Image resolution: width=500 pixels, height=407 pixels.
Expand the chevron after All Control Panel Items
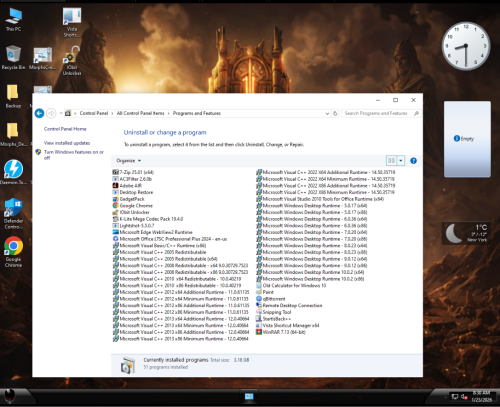pos(168,113)
